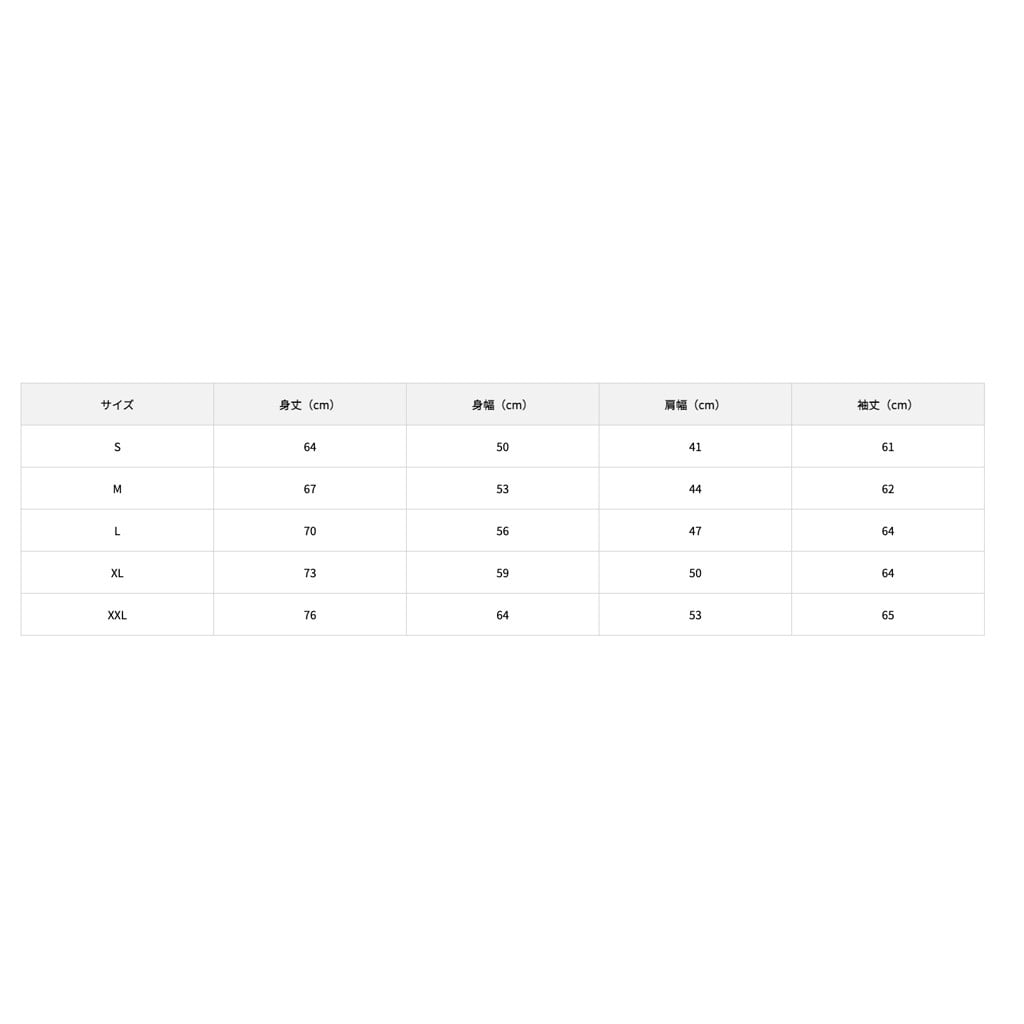The image size is (1024, 1024).
Task: Click the M size row label
Action: (117, 489)
